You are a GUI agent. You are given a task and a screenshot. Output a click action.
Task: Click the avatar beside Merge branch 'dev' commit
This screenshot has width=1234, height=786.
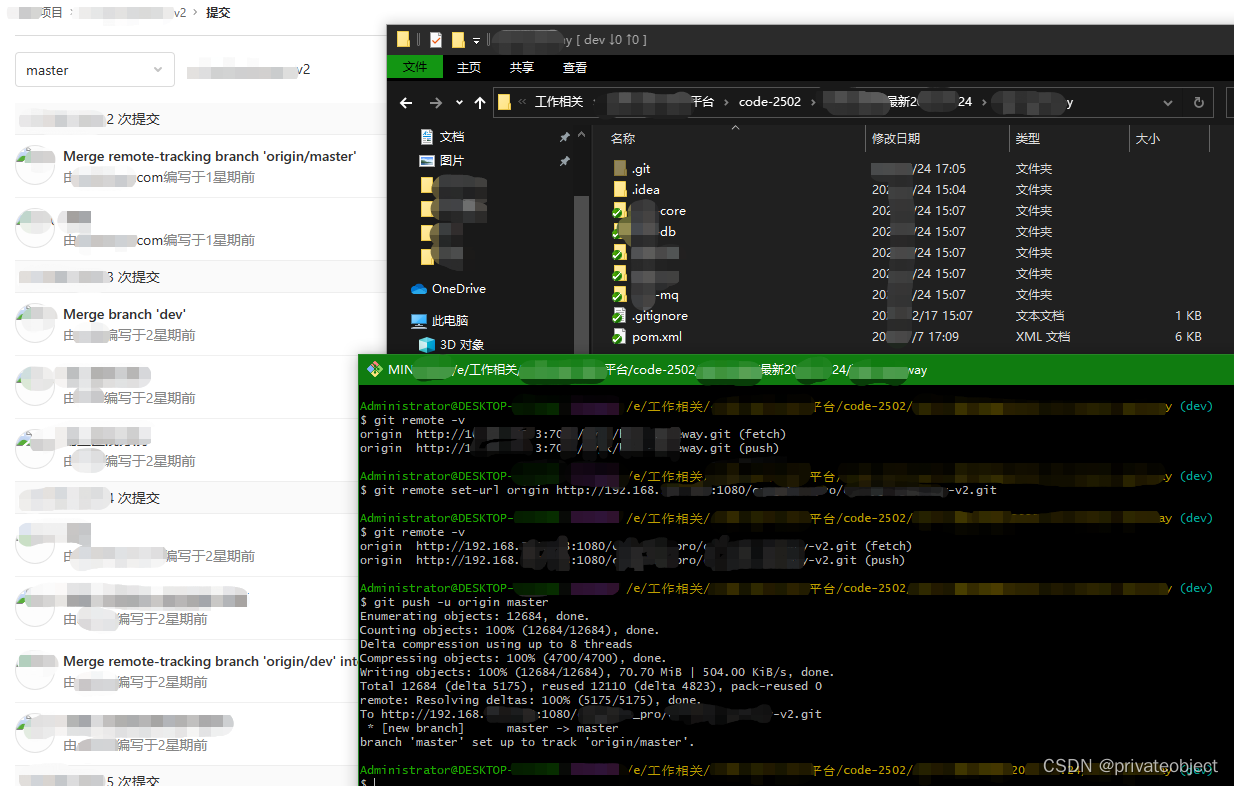35,324
